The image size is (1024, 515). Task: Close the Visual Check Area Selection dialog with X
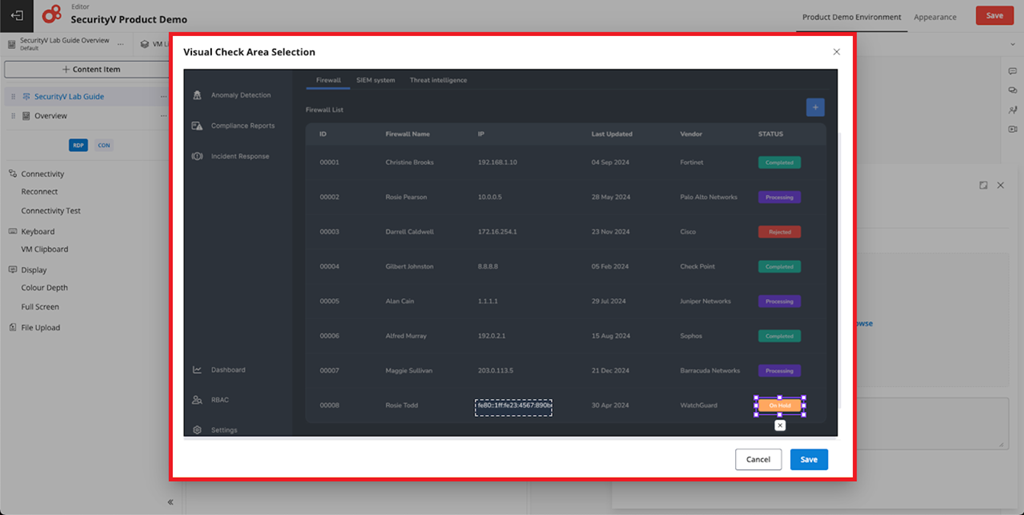pyautogui.click(x=837, y=52)
